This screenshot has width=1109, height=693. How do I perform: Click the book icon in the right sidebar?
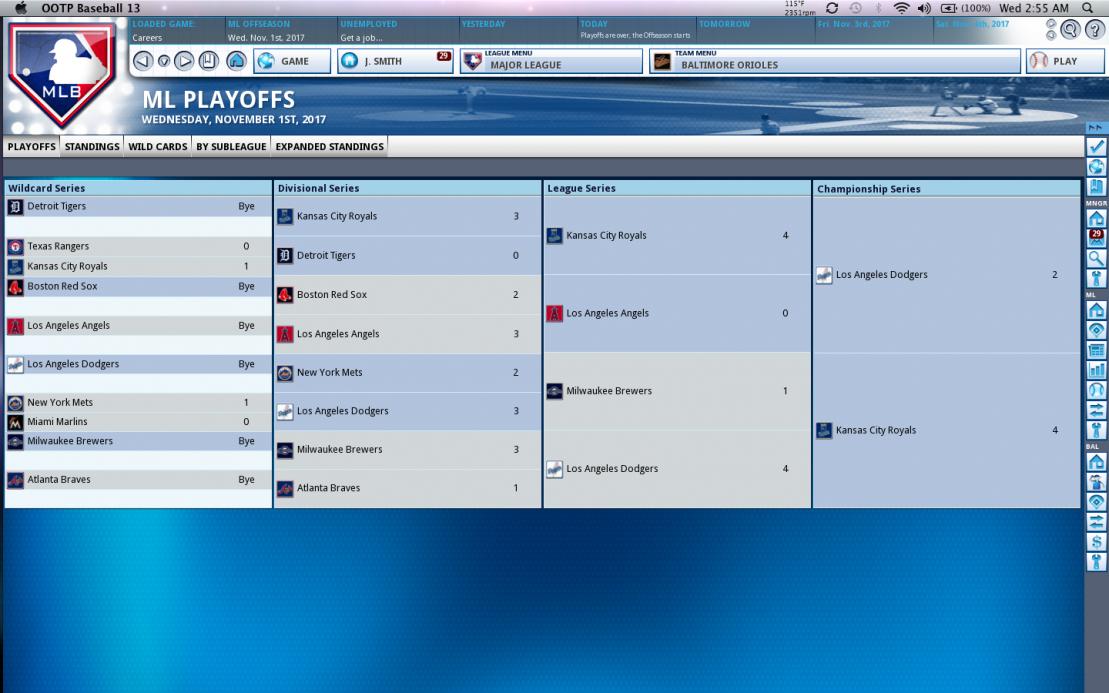click(x=1096, y=187)
